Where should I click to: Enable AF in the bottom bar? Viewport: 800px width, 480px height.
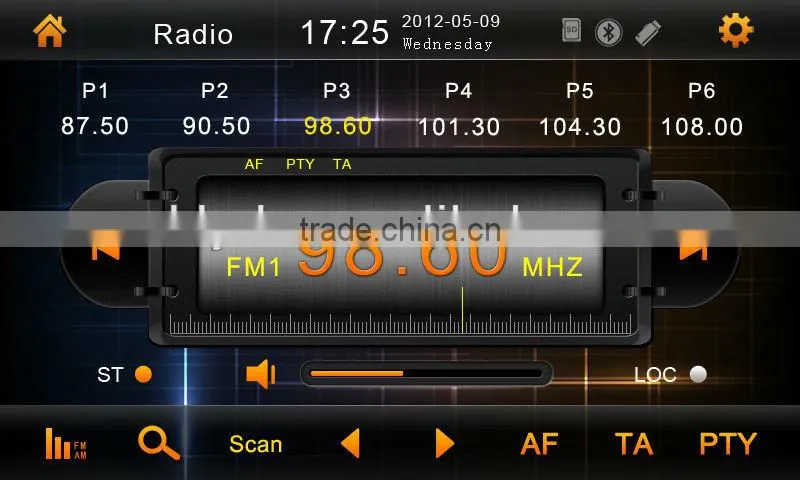point(539,444)
